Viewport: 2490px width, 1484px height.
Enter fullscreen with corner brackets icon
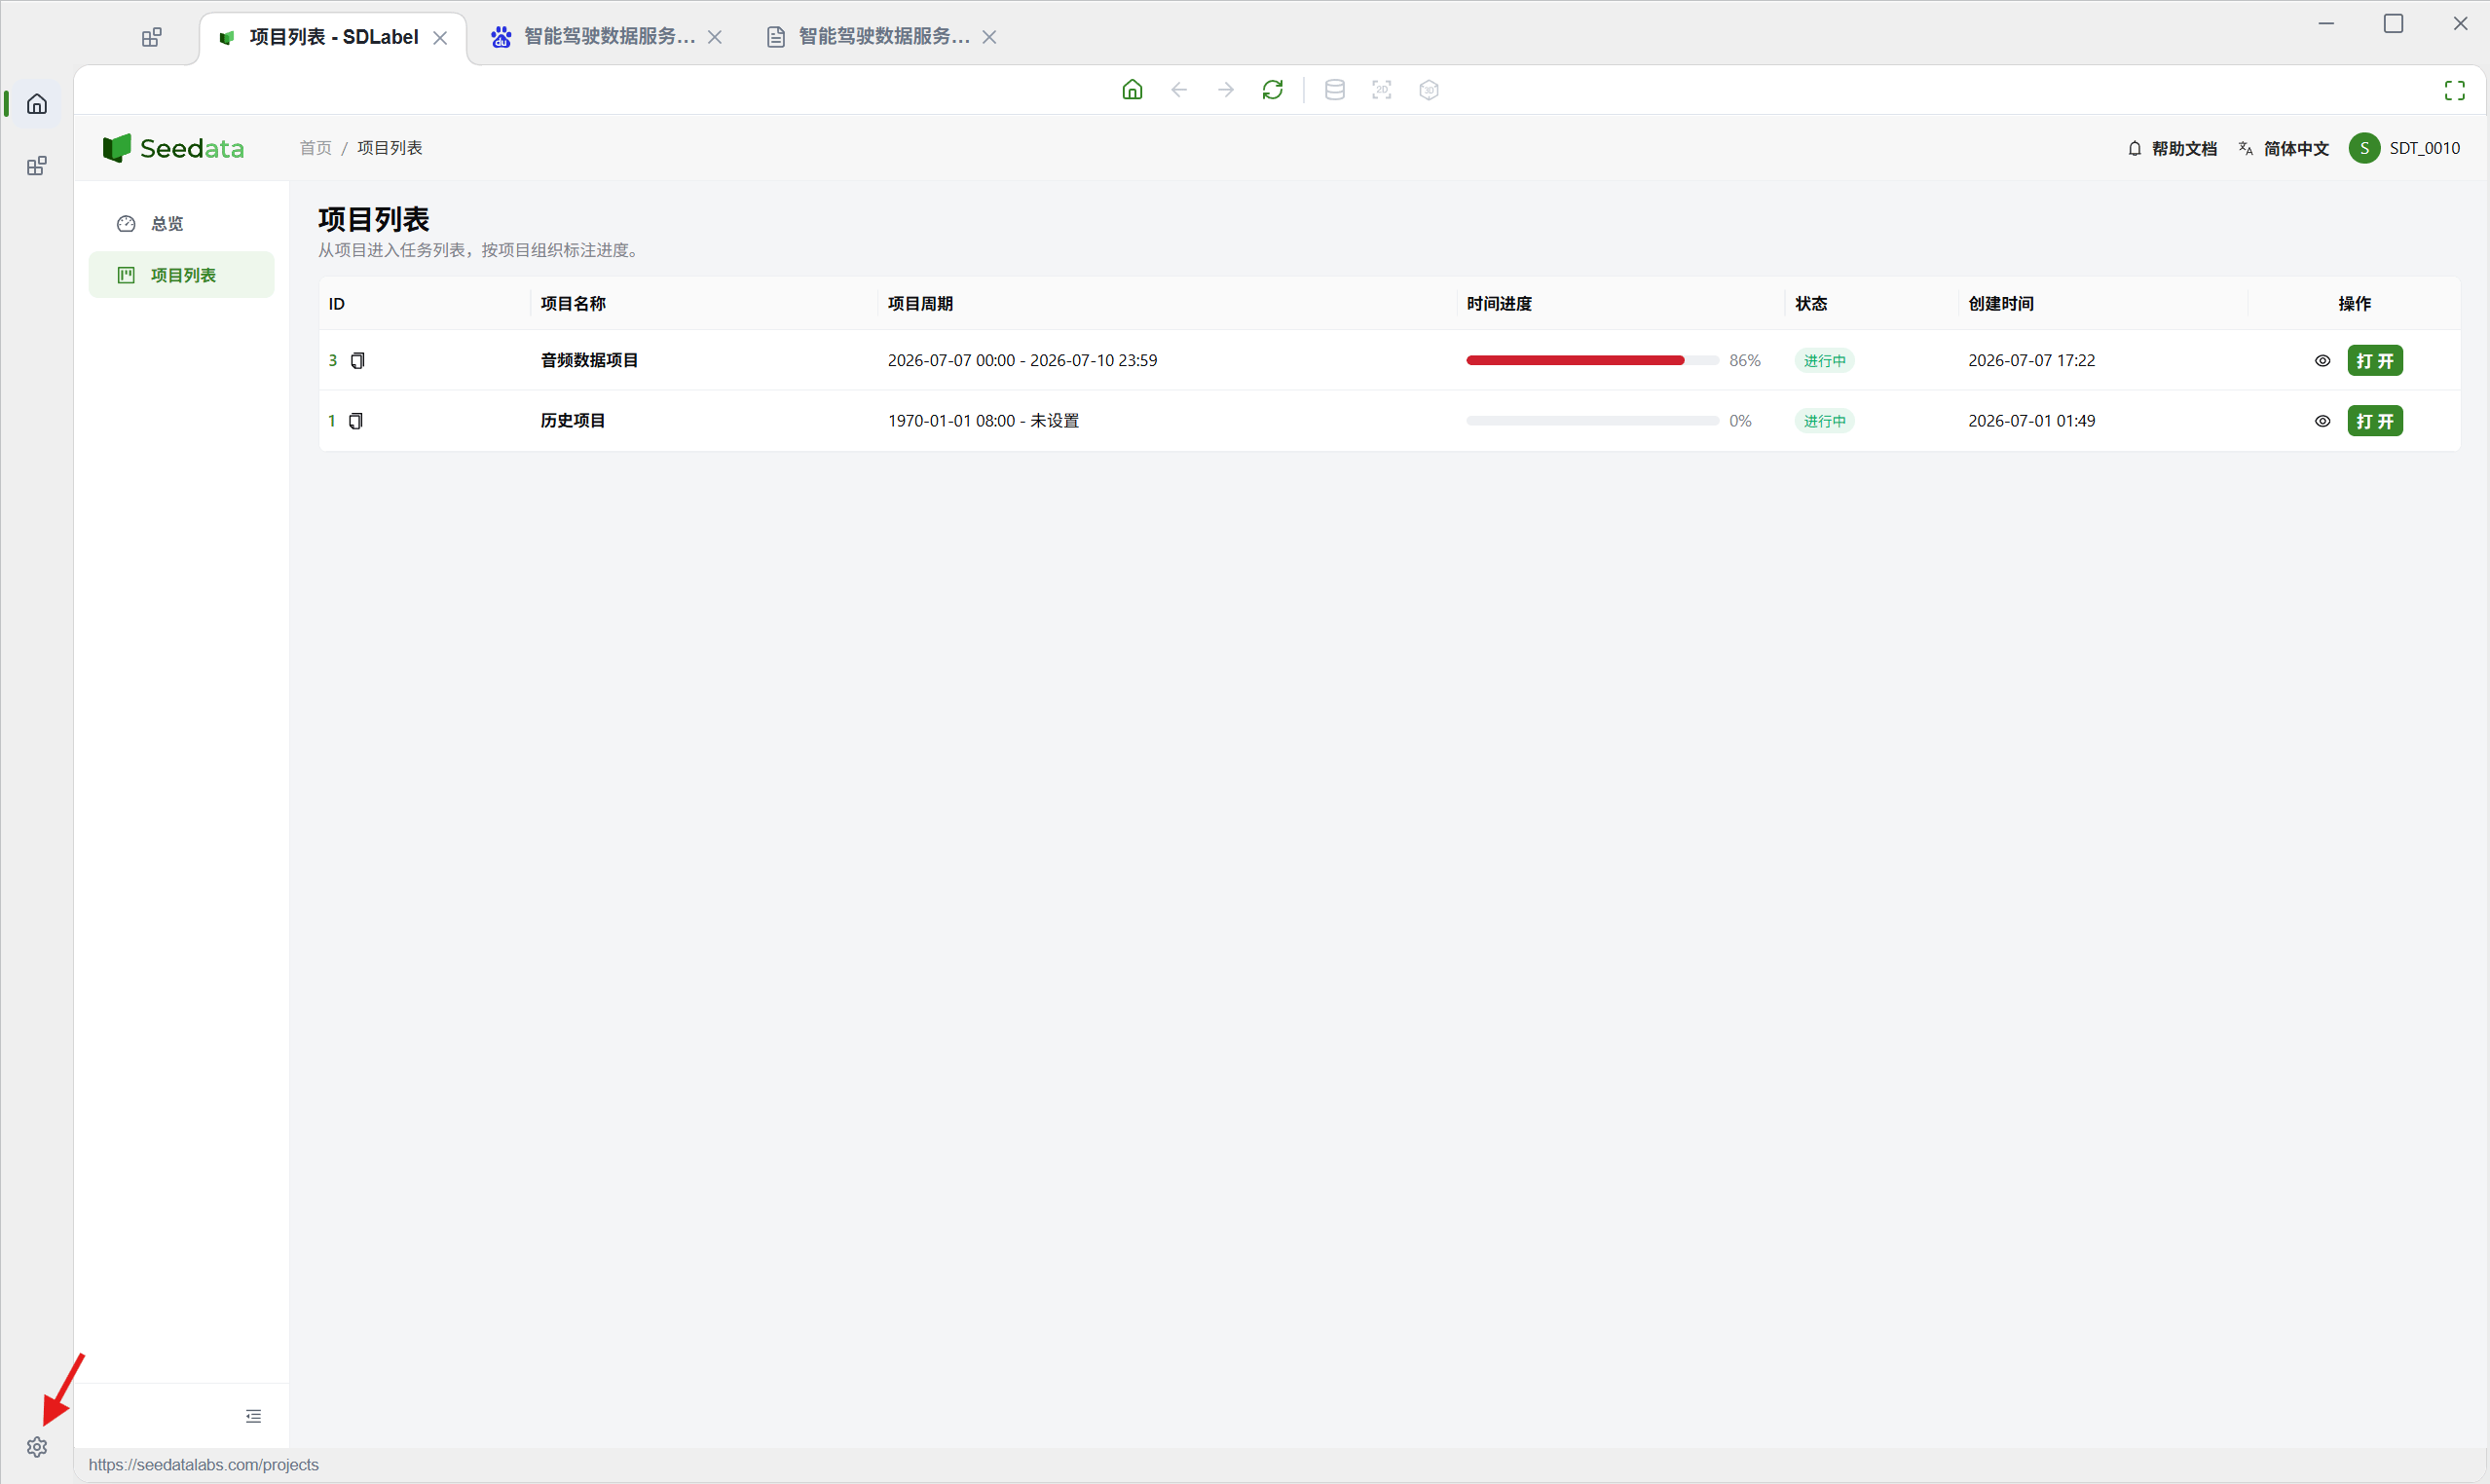tap(2455, 91)
